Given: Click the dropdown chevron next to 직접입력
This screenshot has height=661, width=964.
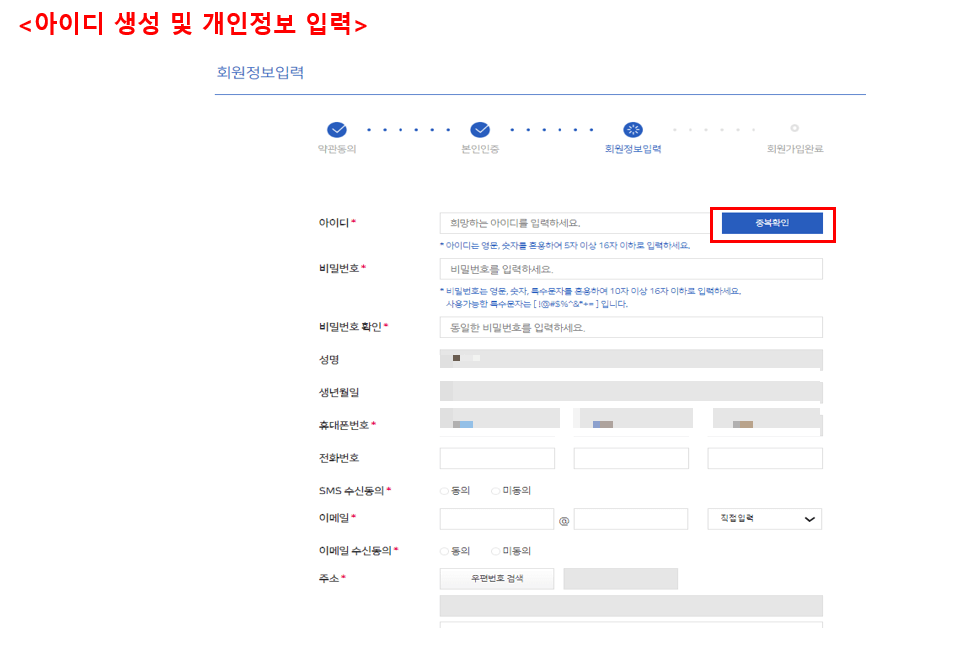Looking at the screenshot, I should pyautogui.click(x=809, y=518).
